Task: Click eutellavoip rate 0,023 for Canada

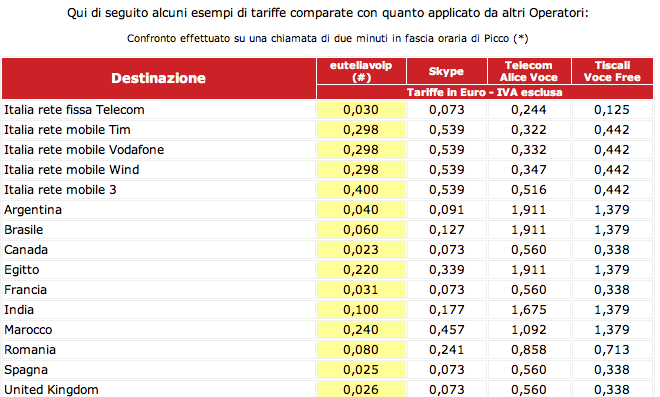Action: pos(361,250)
